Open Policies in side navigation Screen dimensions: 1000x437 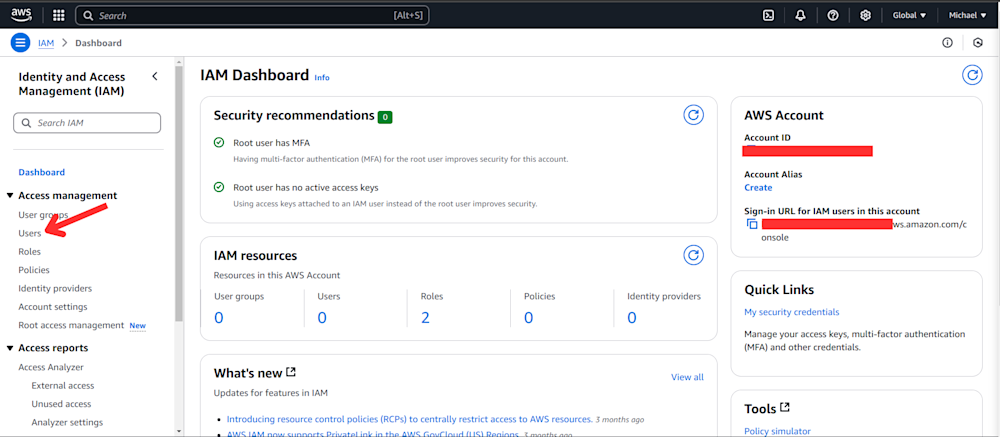(34, 270)
